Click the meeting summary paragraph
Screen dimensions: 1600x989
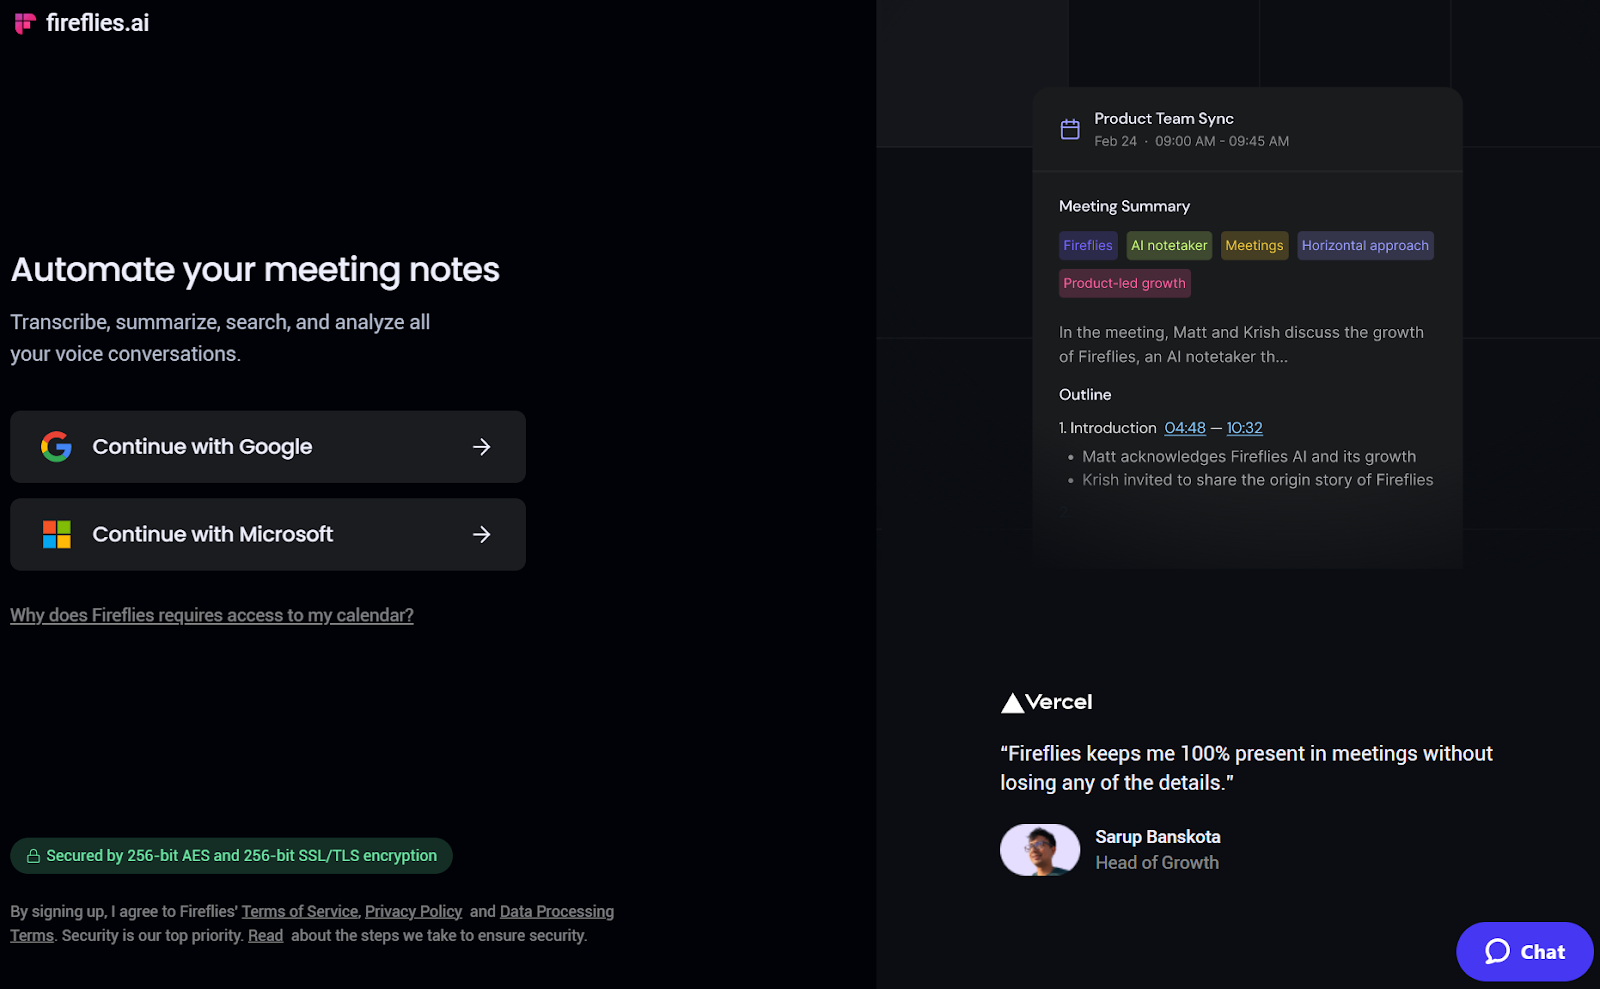click(1241, 345)
